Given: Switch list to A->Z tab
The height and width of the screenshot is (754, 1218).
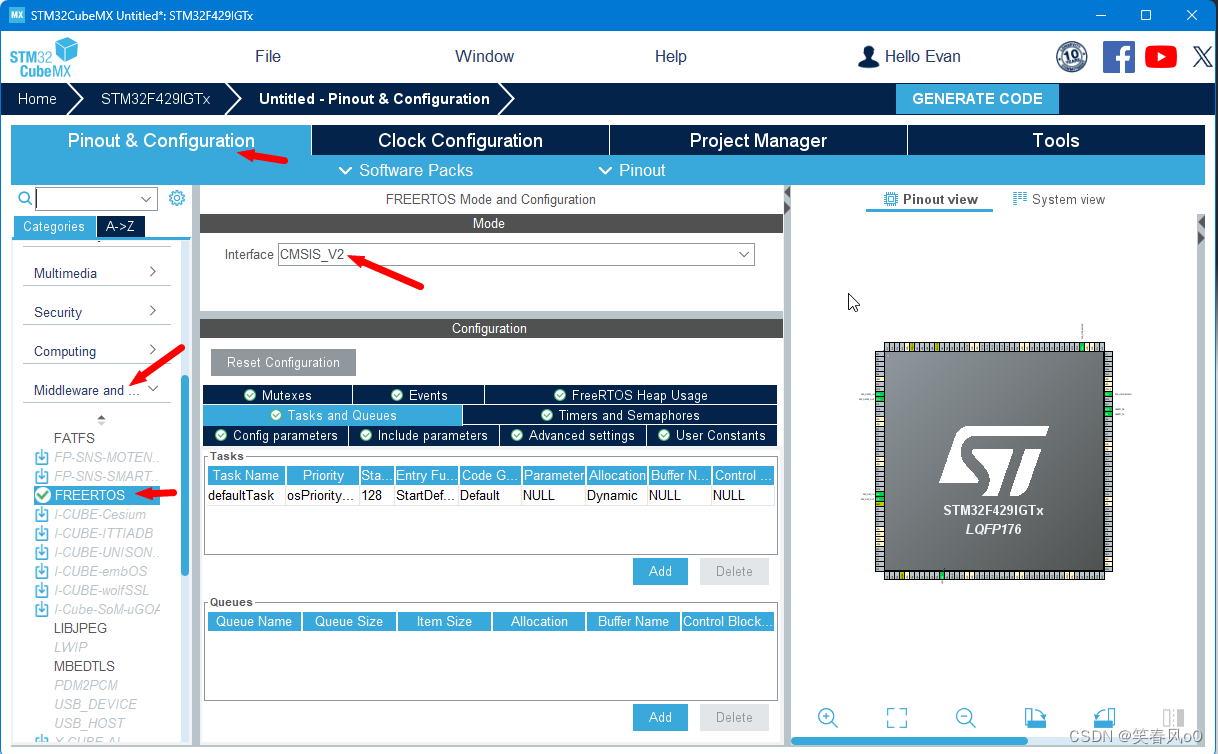Looking at the screenshot, I should [x=121, y=227].
